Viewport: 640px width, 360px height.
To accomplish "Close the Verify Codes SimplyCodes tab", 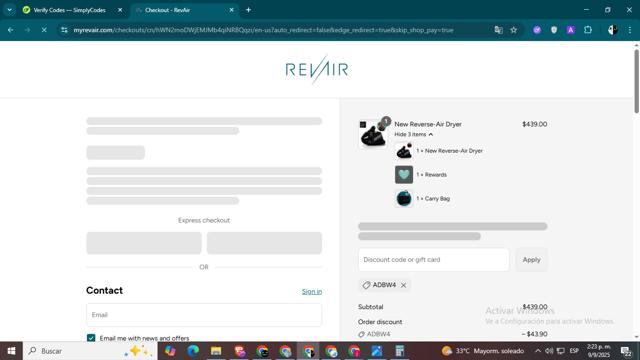I will (x=120, y=10).
